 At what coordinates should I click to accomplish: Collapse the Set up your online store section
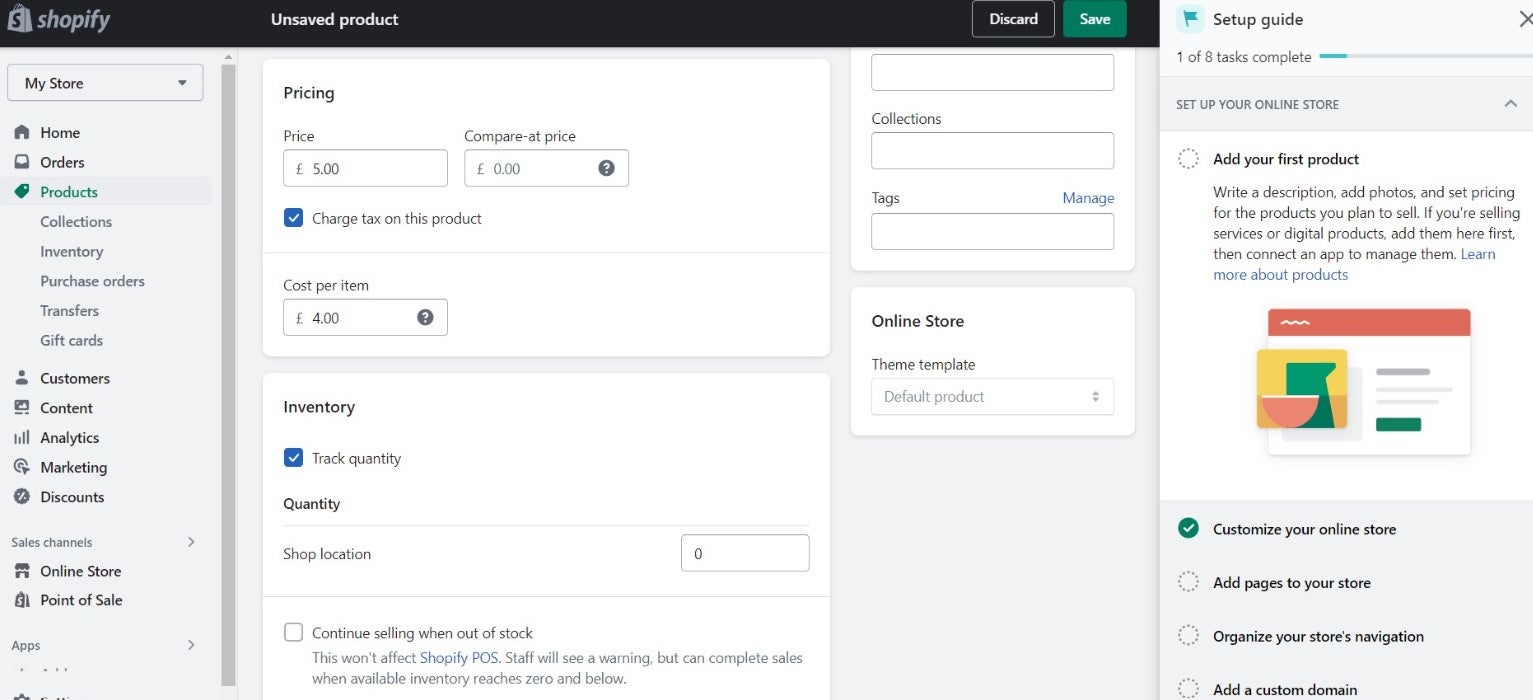(x=1510, y=104)
